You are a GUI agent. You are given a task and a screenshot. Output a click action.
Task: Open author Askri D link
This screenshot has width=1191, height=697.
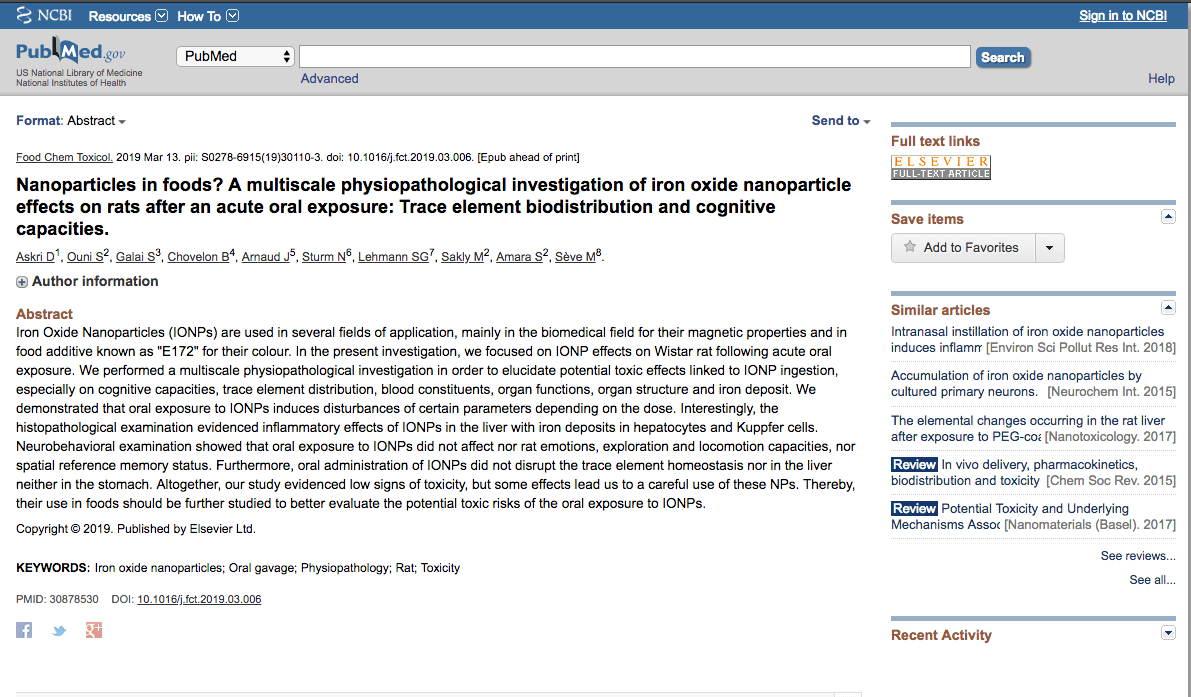(35, 257)
